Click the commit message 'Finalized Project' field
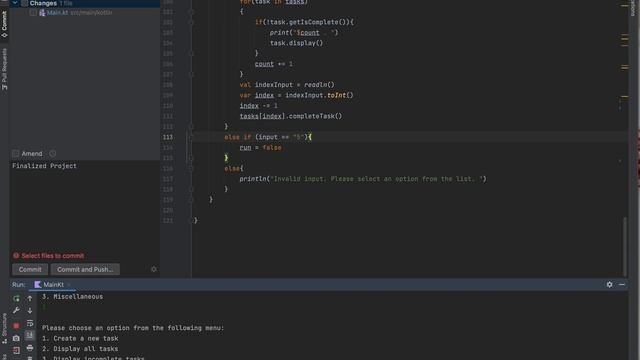The width and height of the screenshot is (640, 360). click(x=85, y=204)
